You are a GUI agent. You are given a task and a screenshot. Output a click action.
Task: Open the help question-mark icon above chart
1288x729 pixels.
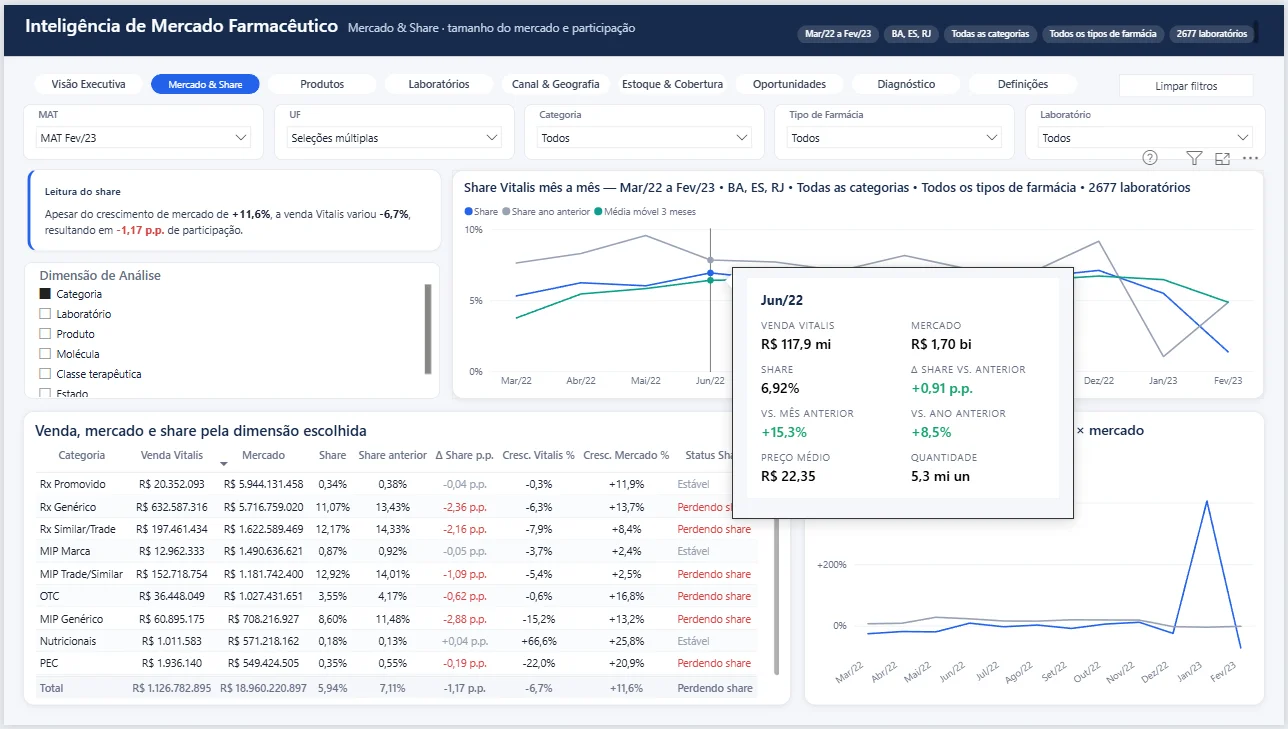(1150, 158)
